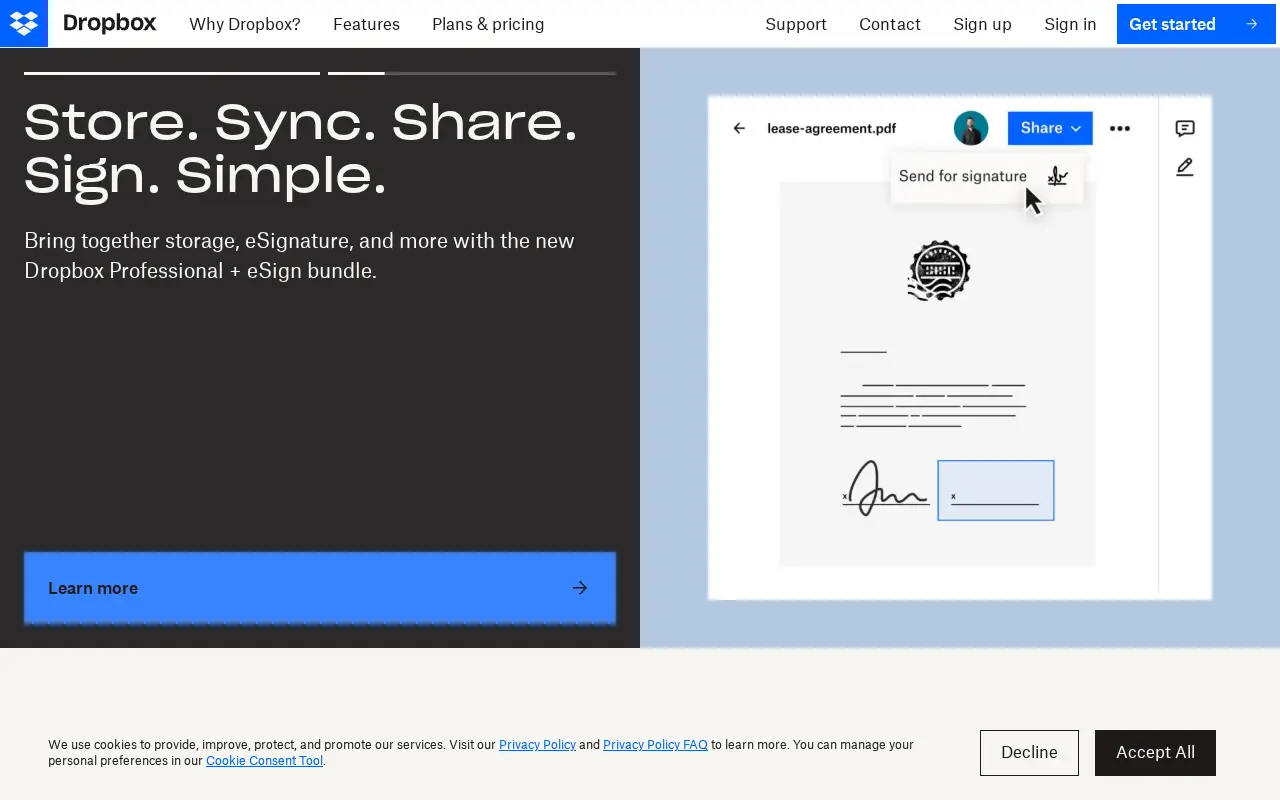This screenshot has width=1280, height=800.
Task: Click the three-dot more options icon
Action: [x=1120, y=128]
